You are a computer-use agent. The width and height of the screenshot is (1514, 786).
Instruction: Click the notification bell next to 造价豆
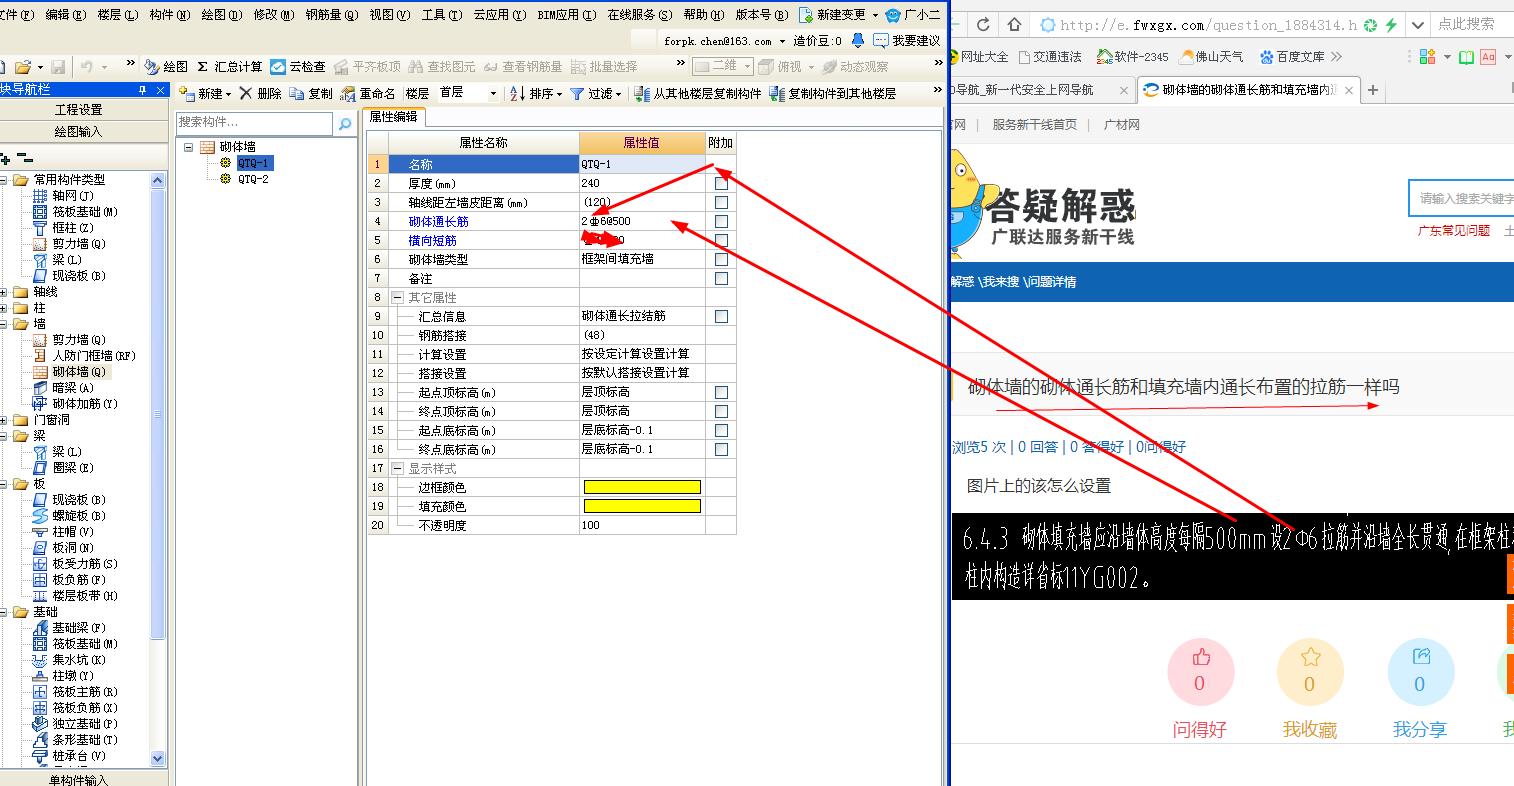857,41
